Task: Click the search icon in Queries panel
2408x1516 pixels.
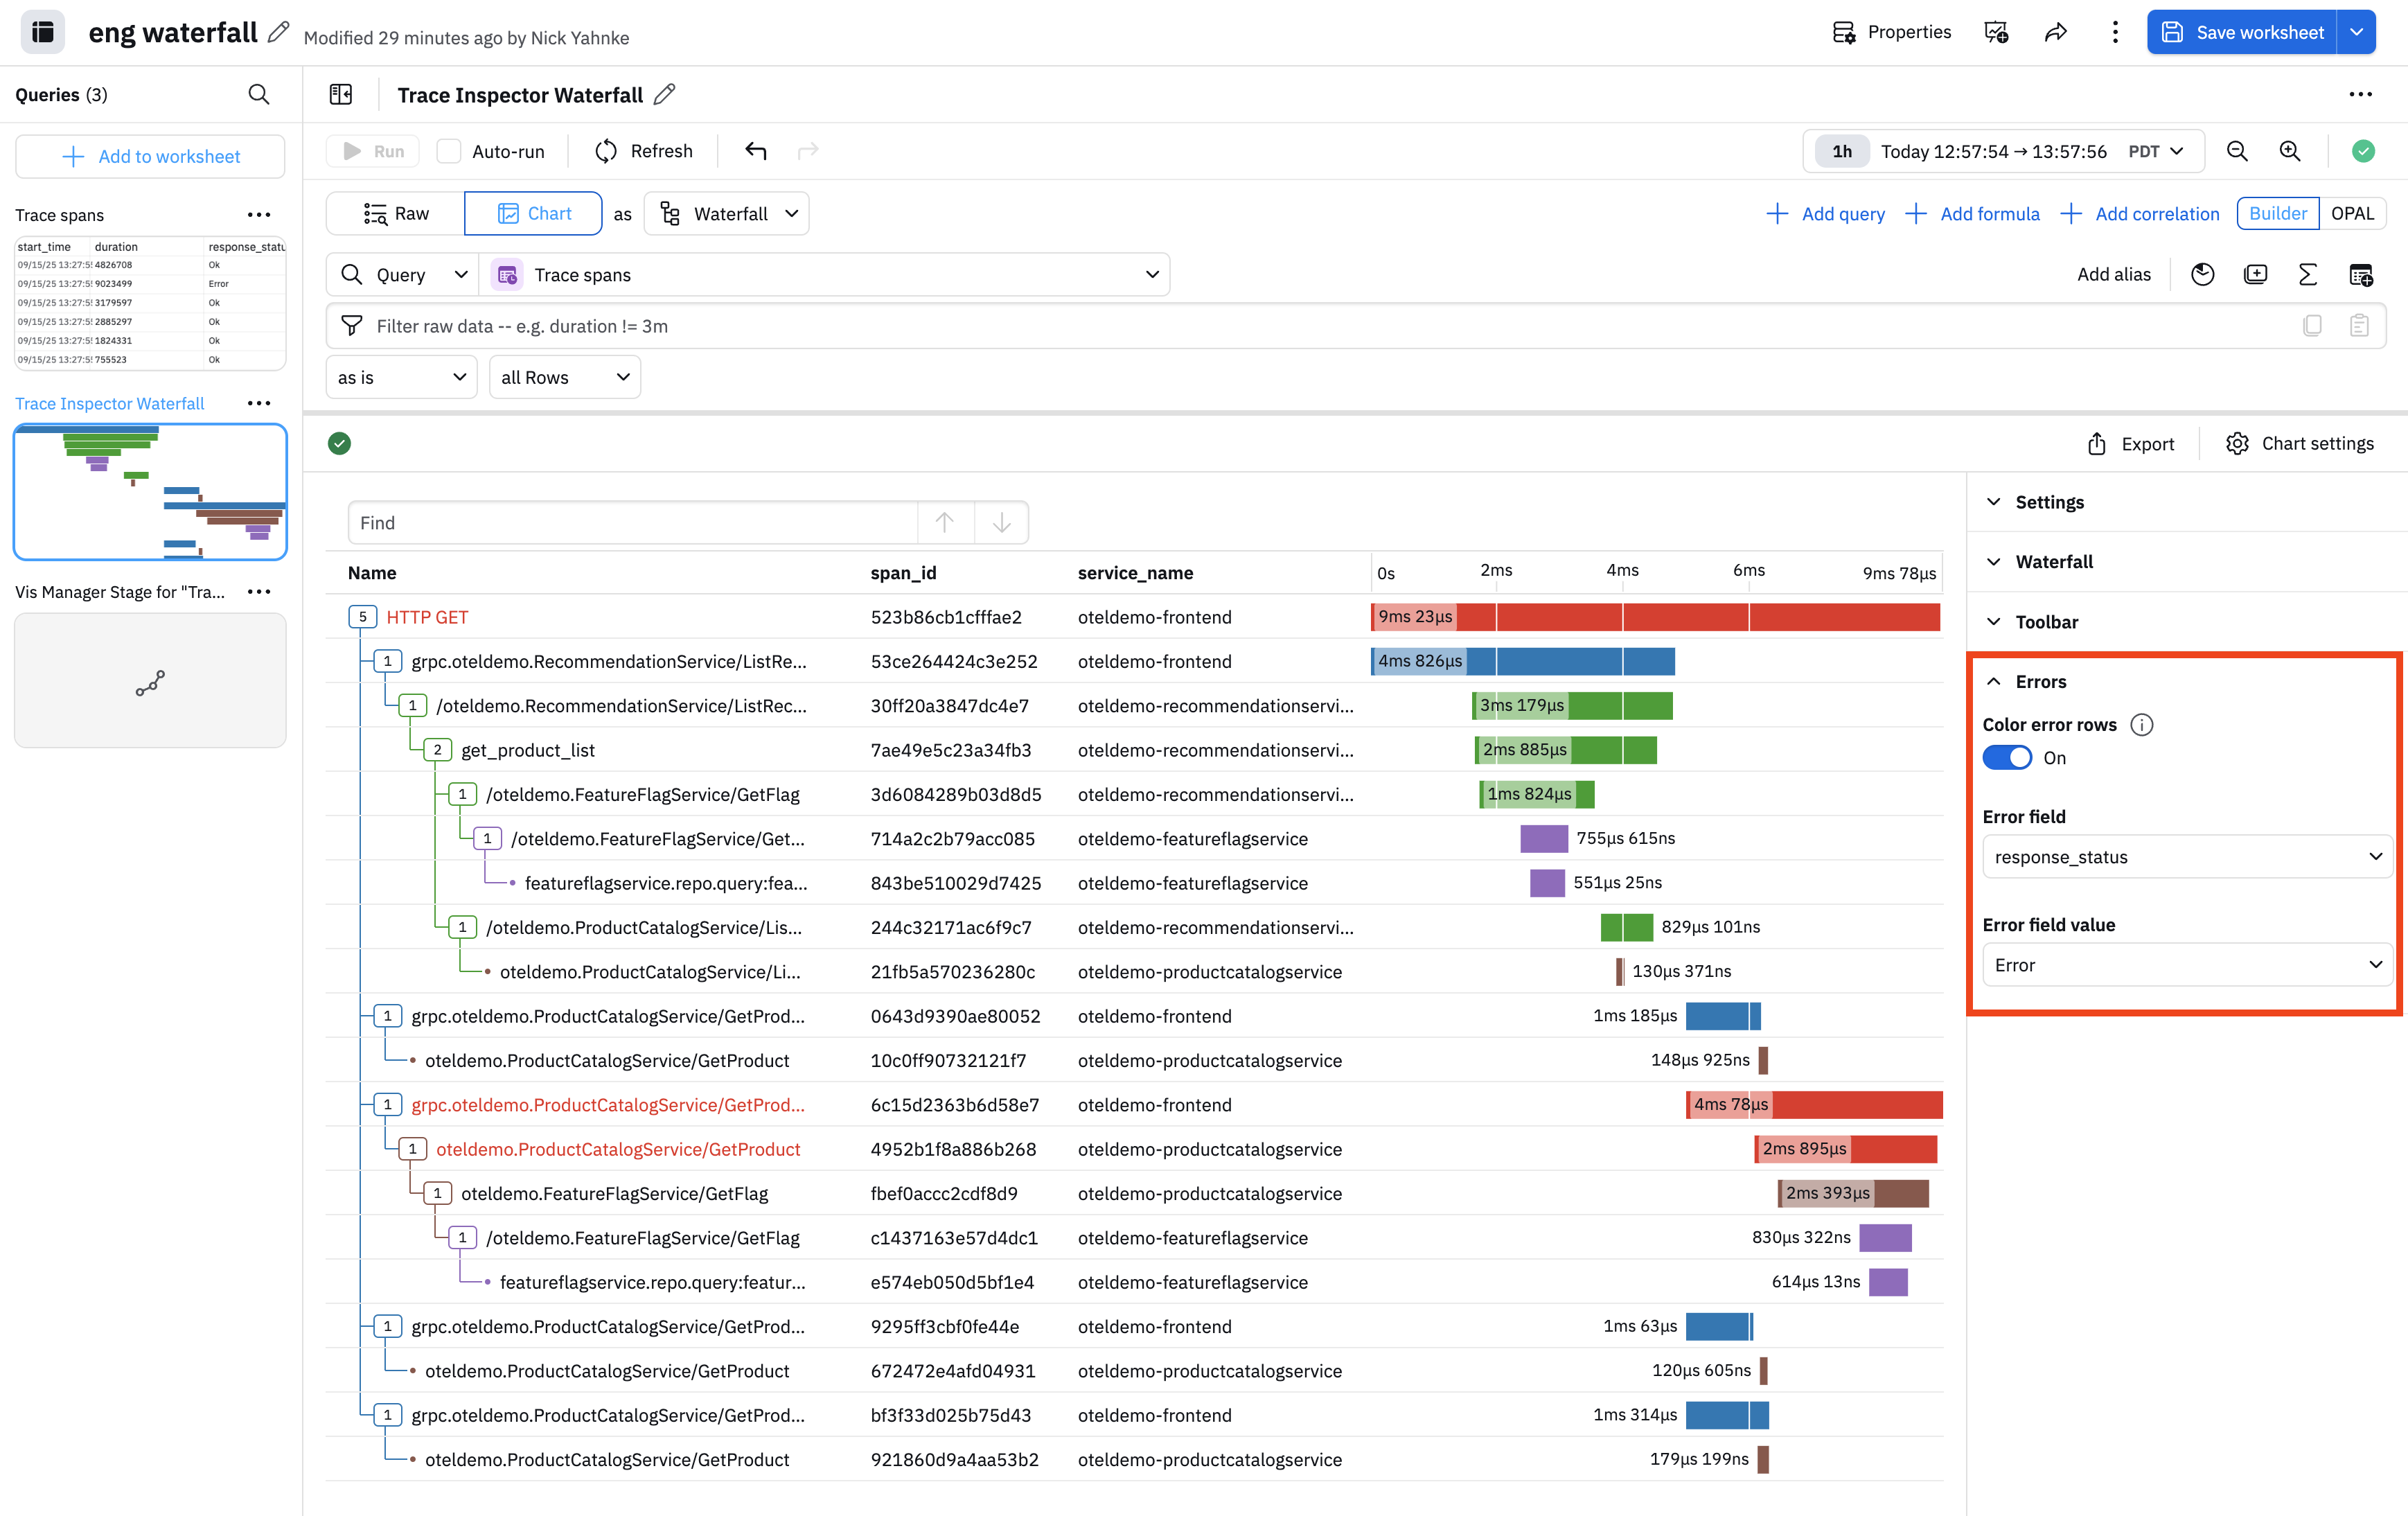Action: pos(259,95)
